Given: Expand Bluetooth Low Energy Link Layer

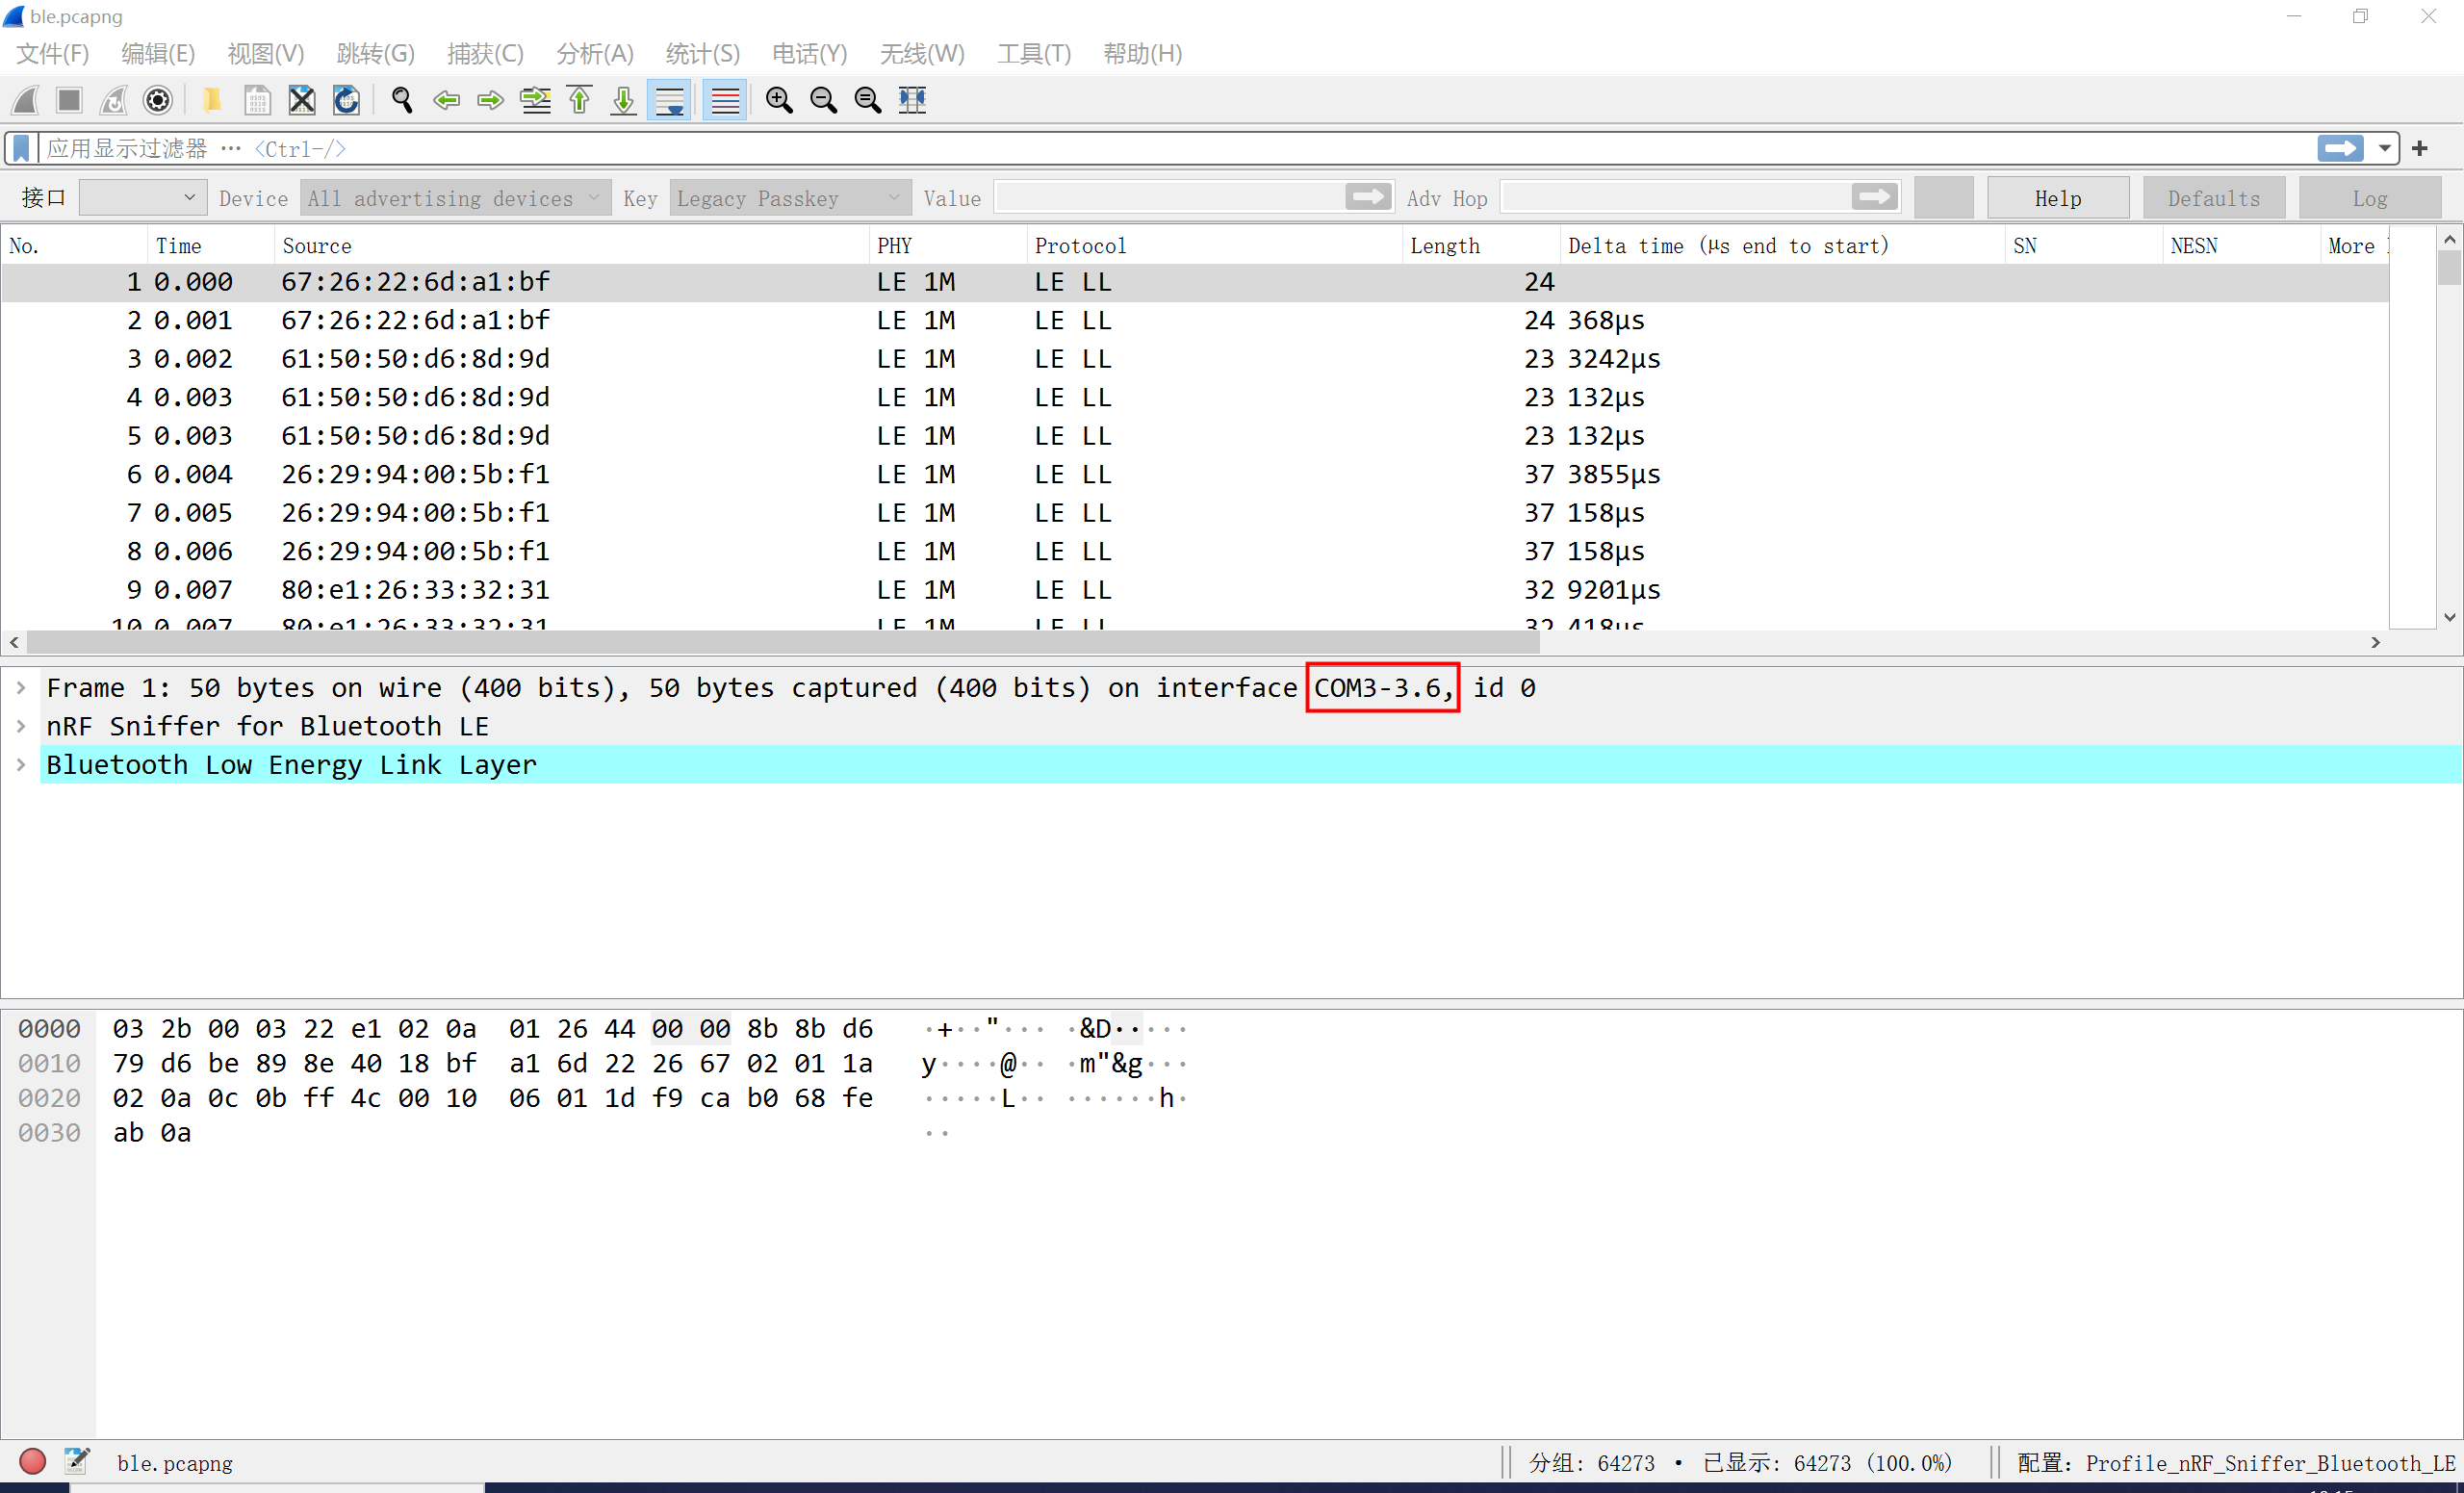Looking at the screenshot, I should 21,765.
